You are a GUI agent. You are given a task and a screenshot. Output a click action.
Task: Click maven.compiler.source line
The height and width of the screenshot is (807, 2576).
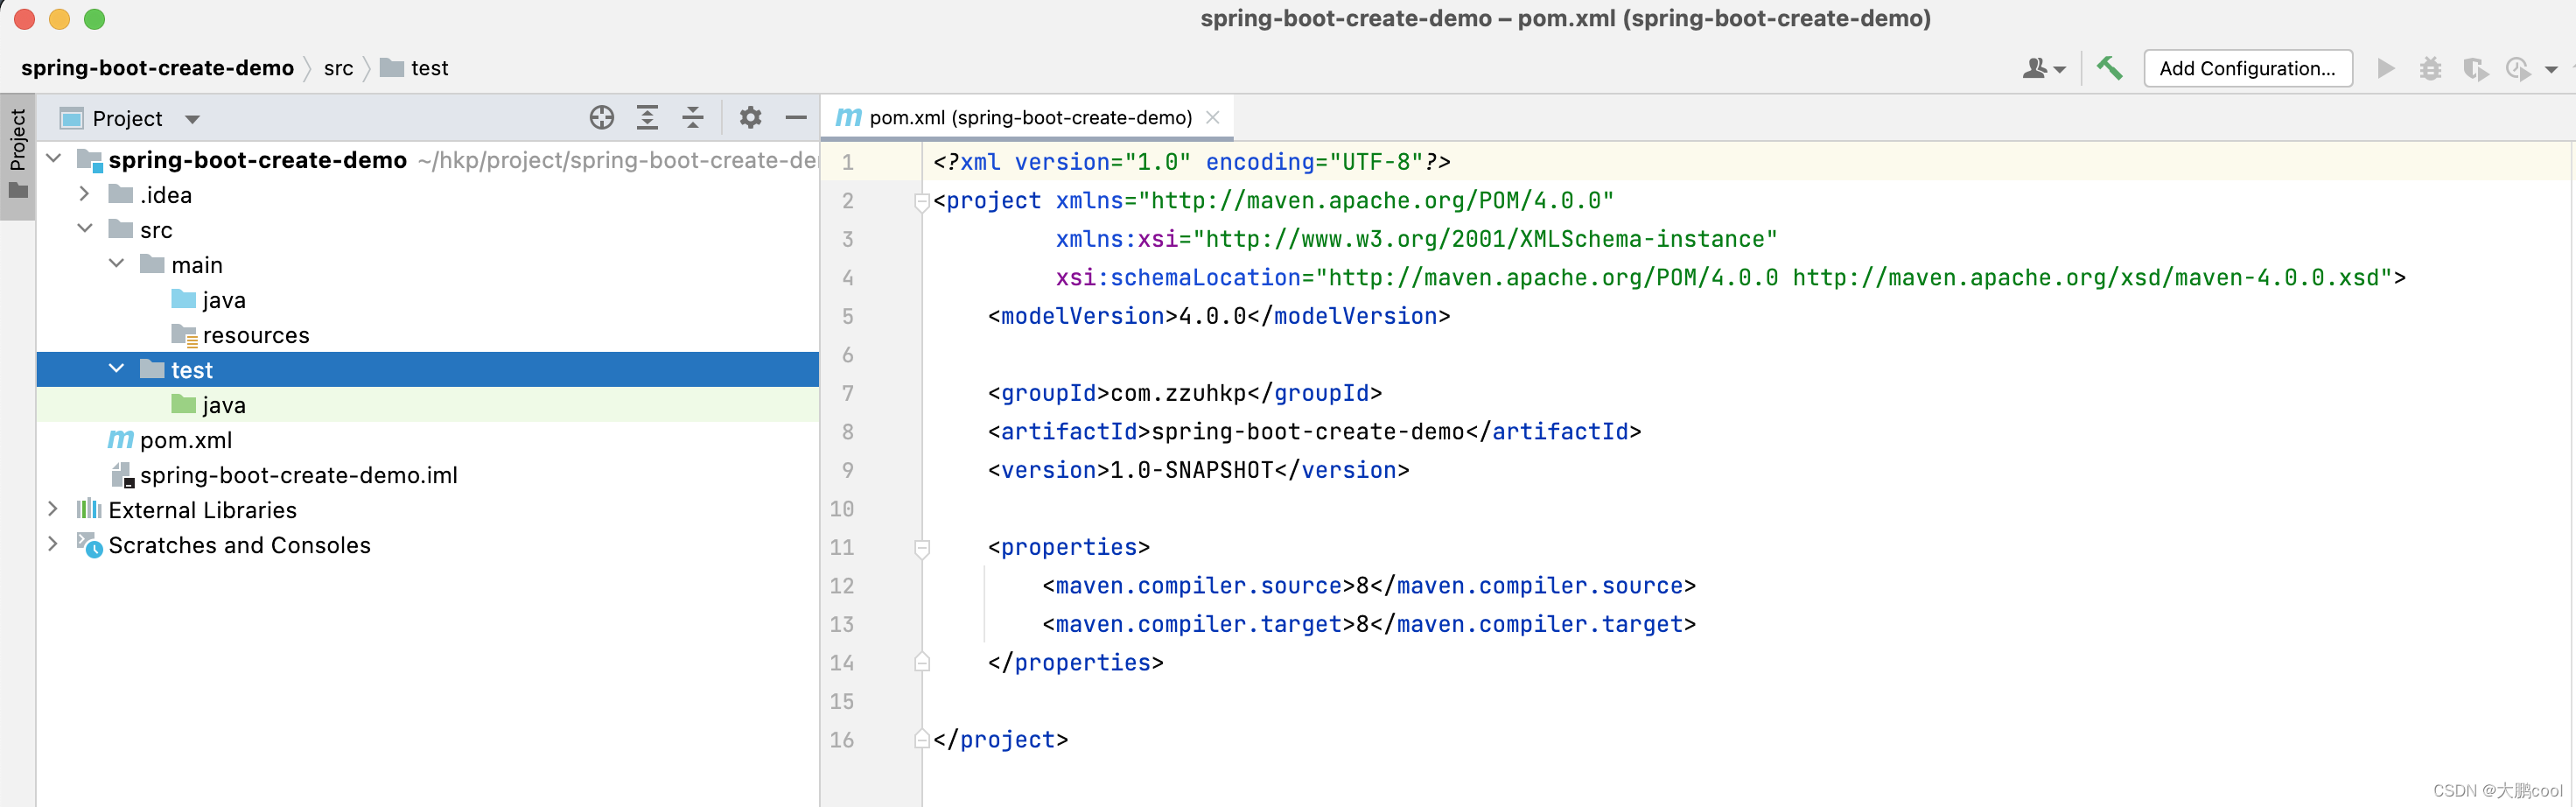(1369, 586)
